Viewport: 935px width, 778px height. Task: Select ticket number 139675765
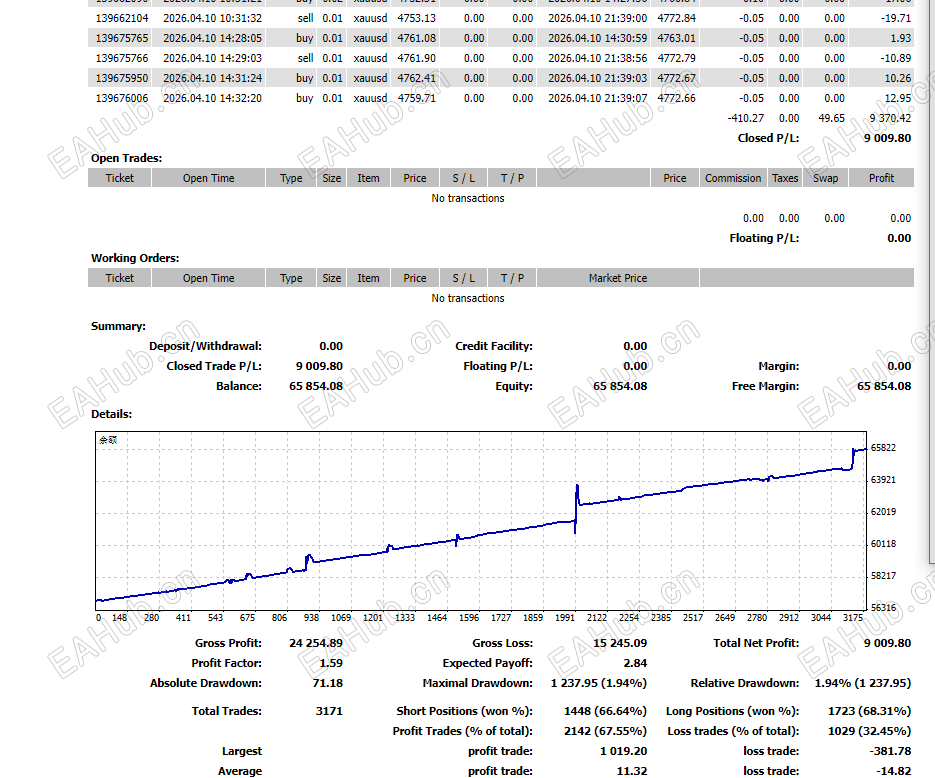[x=122, y=38]
